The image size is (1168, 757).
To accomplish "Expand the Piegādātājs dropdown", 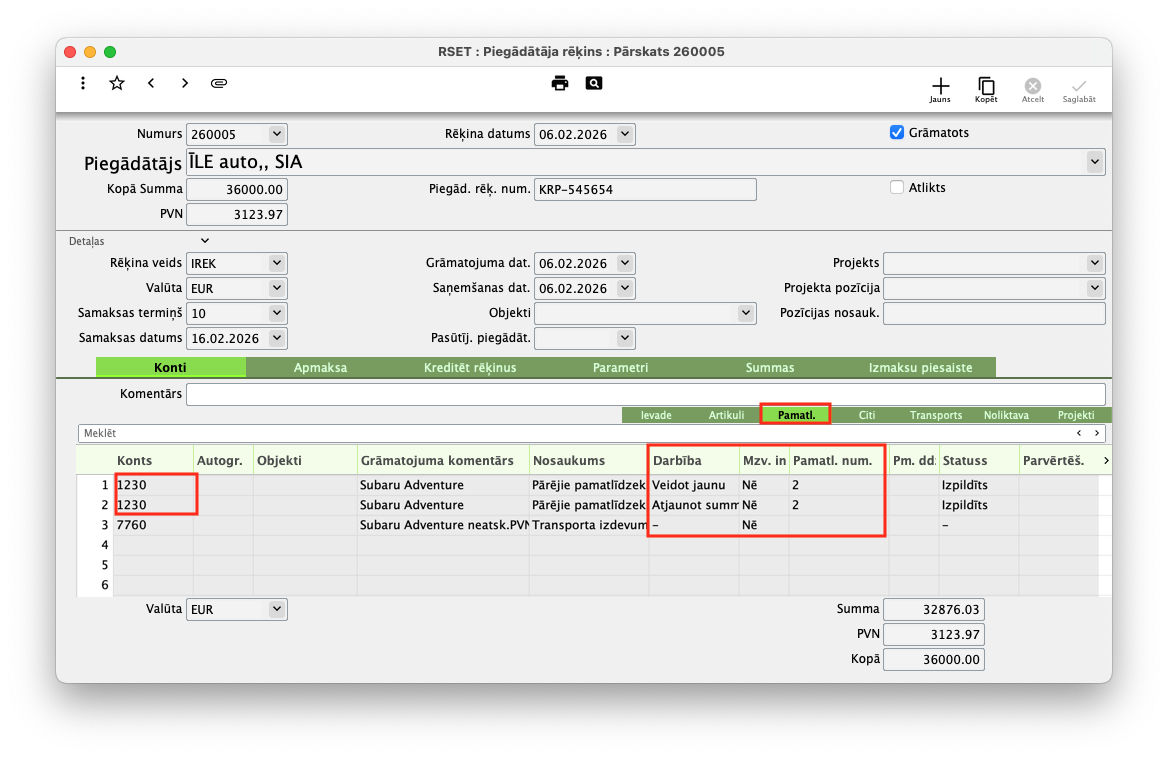I will 1095,161.
